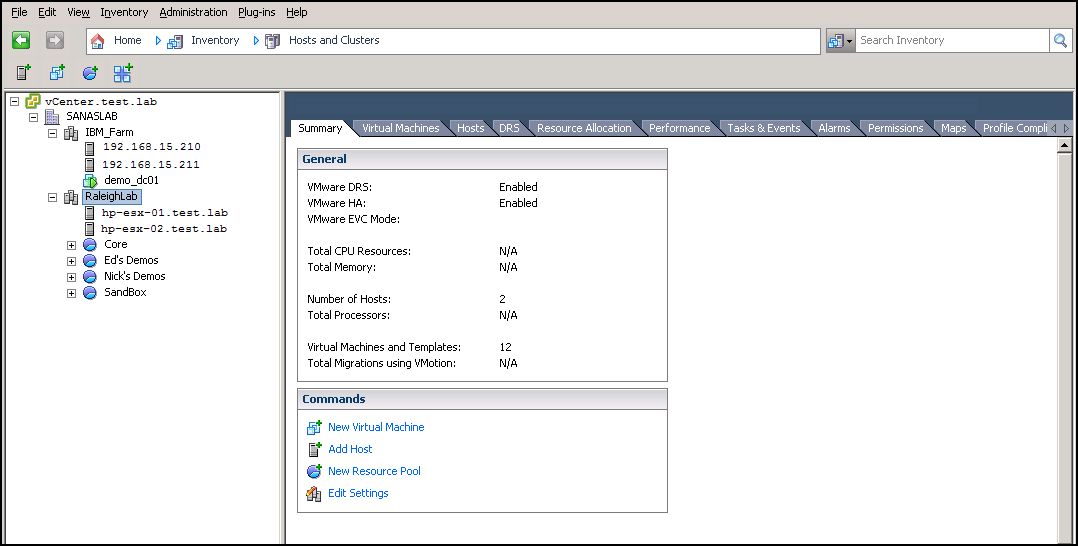The height and width of the screenshot is (546, 1078).
Task: Click the green Back navigation arrow
Action: tap(21, 40)
